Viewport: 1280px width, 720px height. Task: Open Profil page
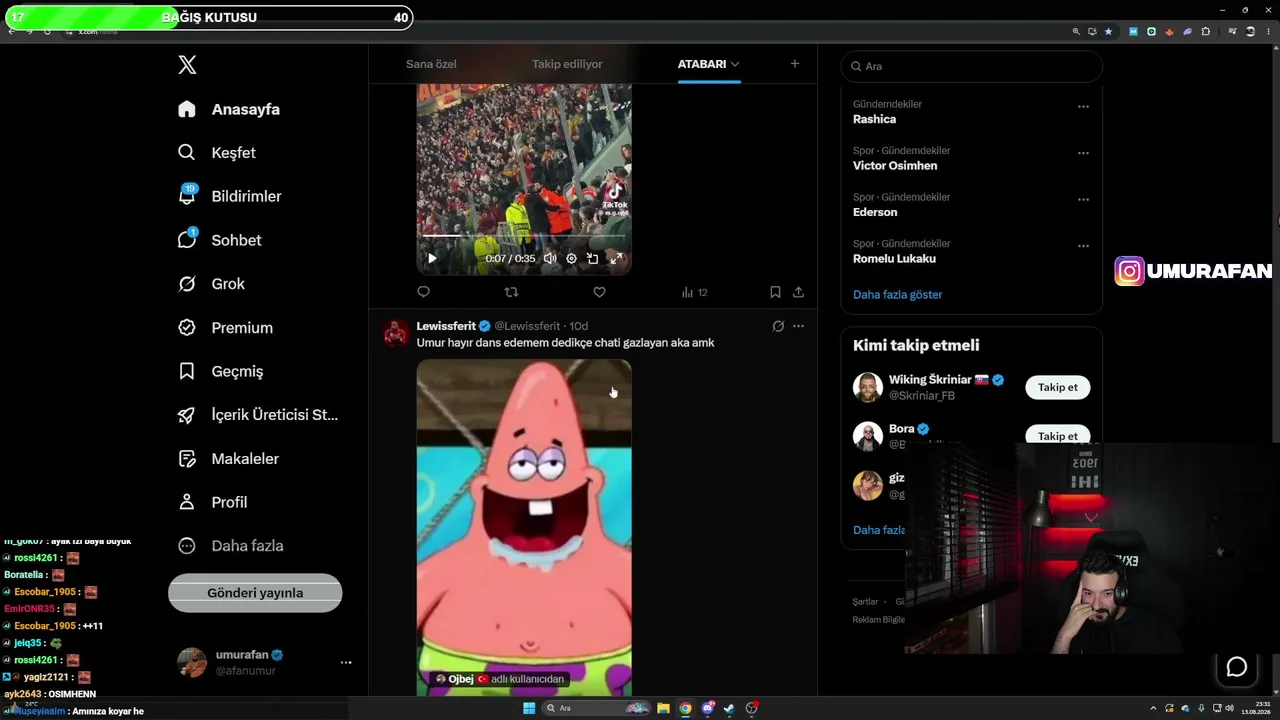(212, 502)
